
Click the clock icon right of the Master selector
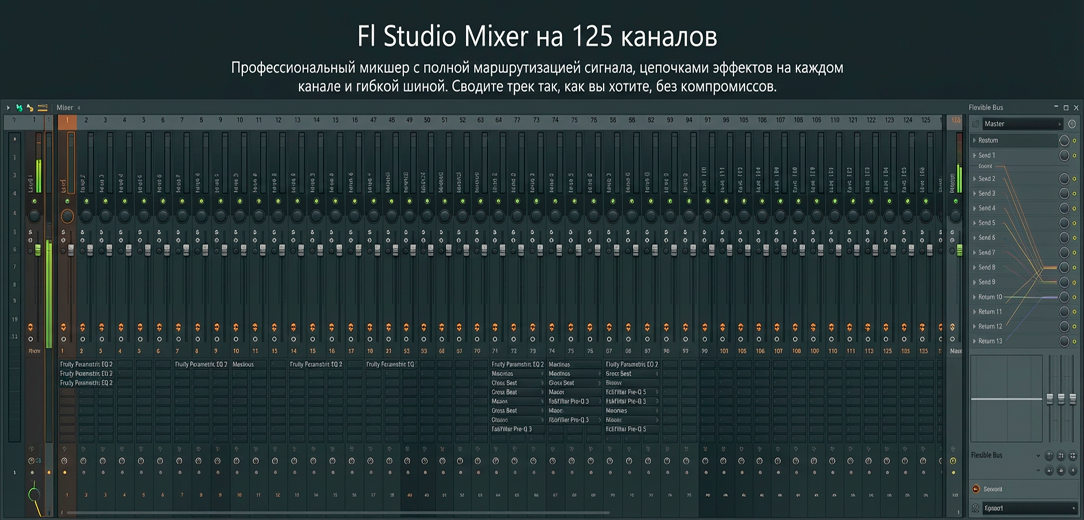point(1072,124)
